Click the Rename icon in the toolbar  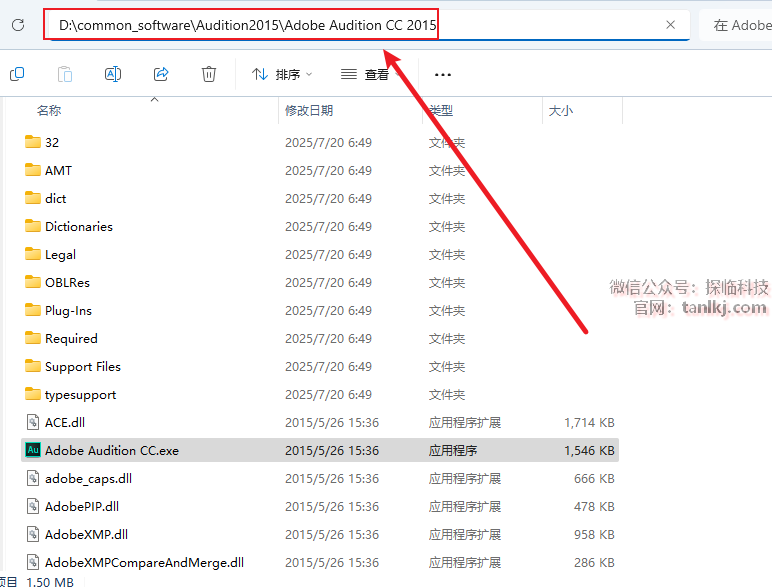pos(113,74)
